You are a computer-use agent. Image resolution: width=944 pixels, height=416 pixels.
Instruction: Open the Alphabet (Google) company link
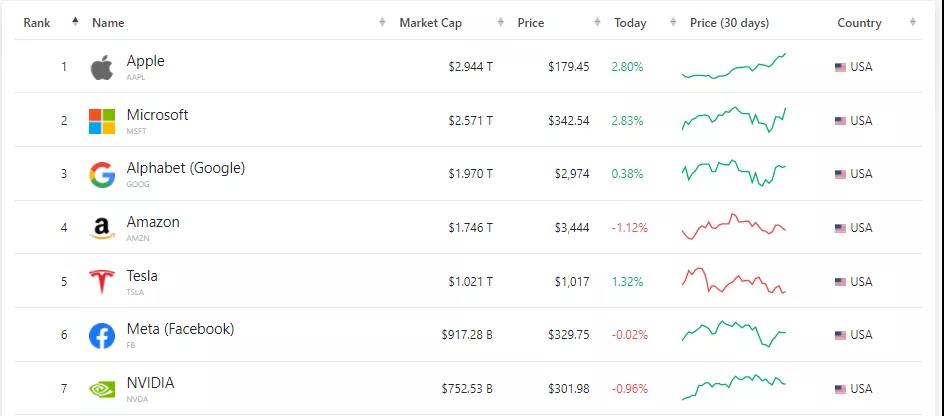pos(185,168)
